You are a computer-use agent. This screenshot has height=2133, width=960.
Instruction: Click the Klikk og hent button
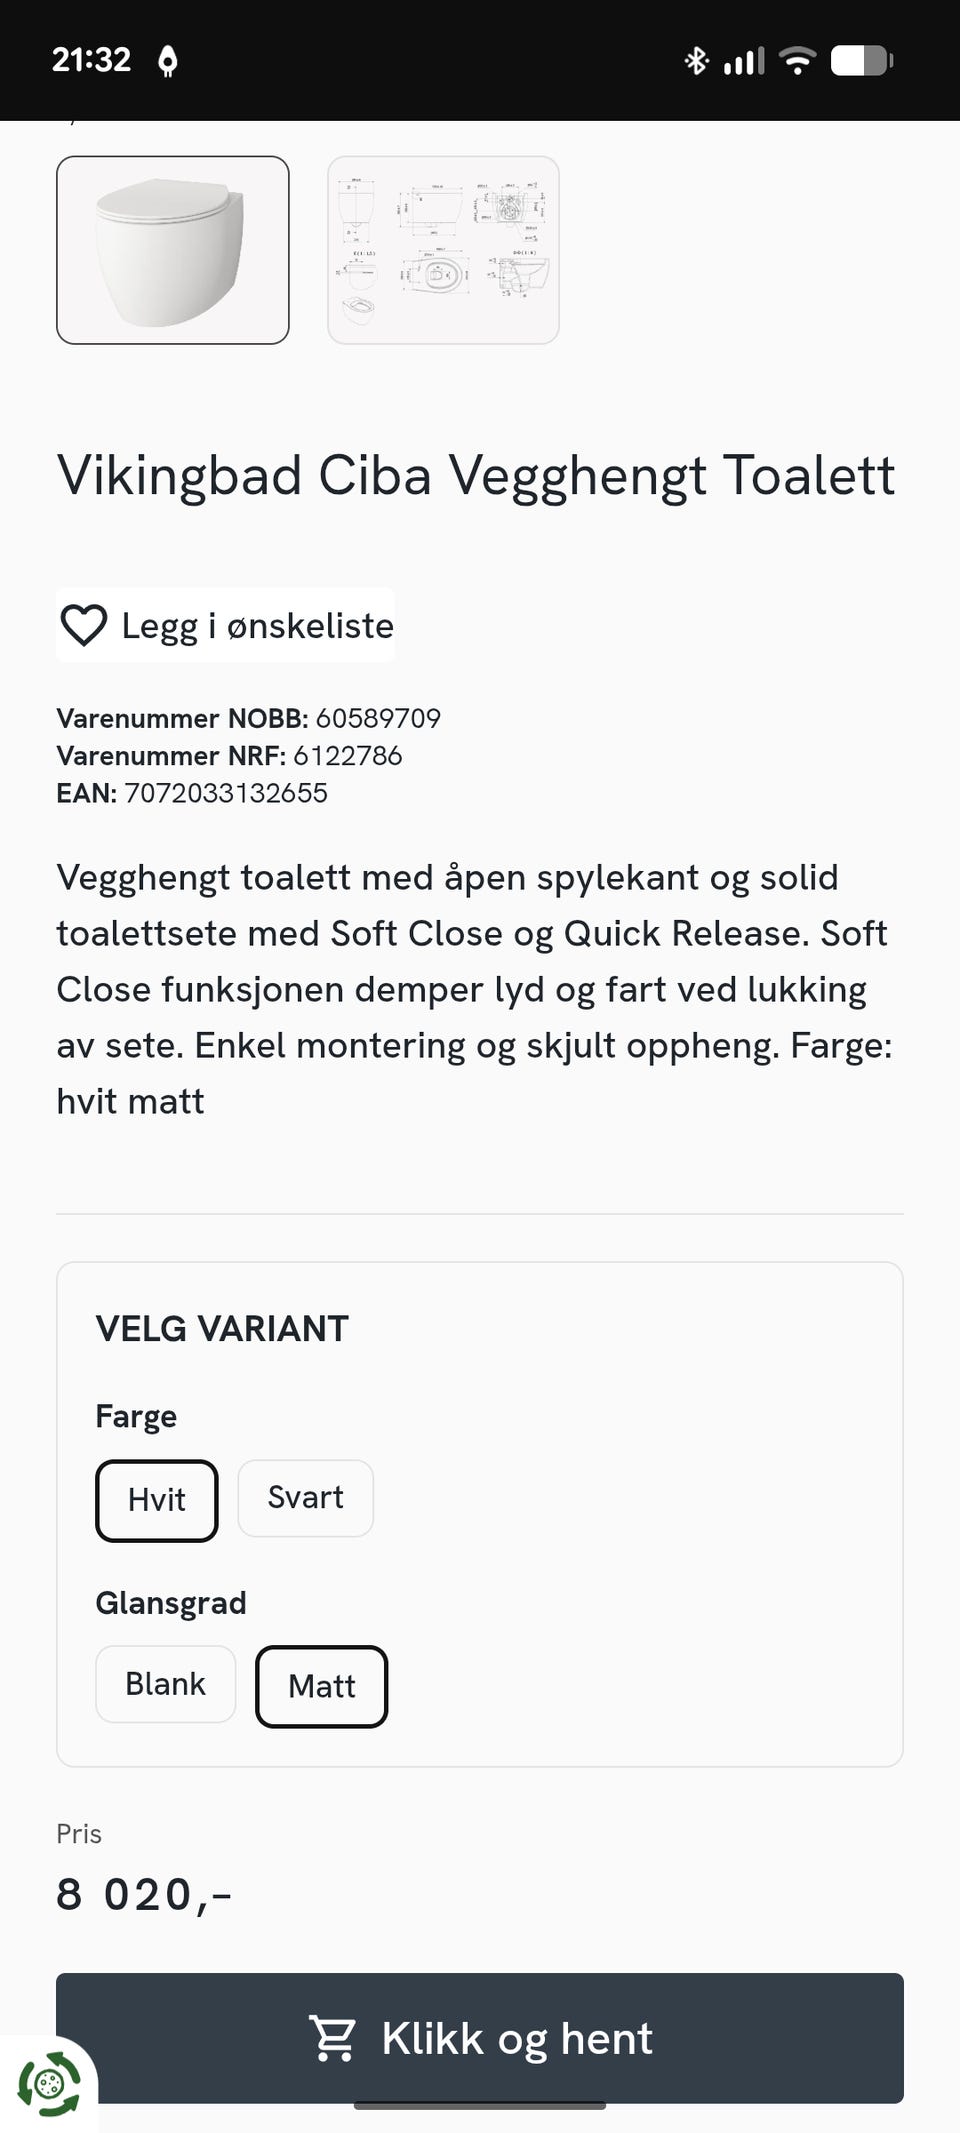480,2038
